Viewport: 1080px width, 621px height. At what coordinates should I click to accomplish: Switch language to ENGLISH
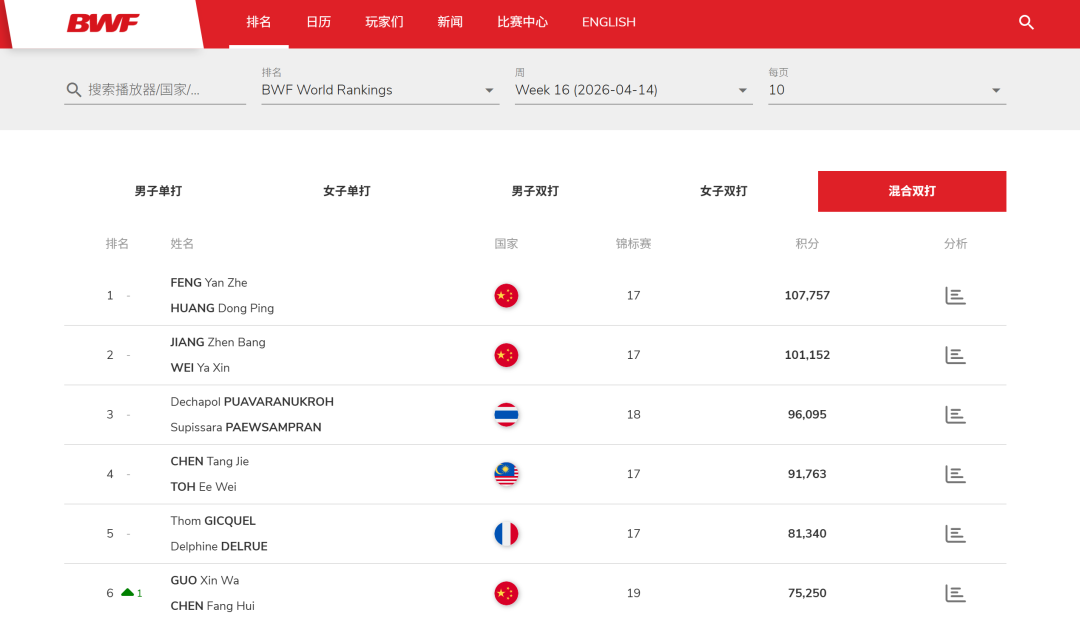608,22
